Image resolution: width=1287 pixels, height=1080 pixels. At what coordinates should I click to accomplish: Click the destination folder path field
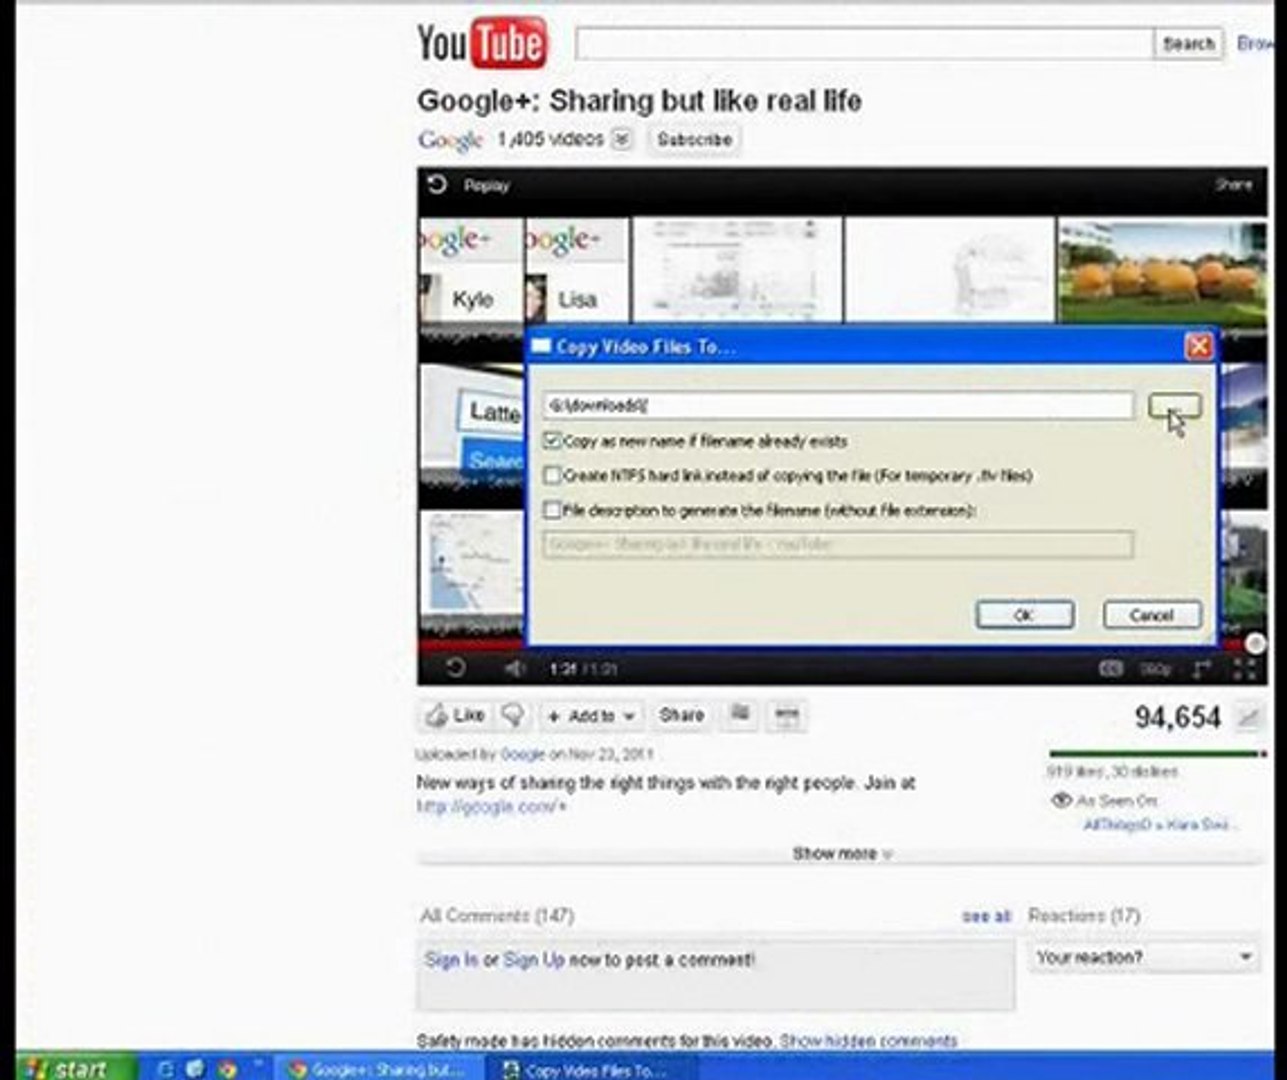coord(839,405)
